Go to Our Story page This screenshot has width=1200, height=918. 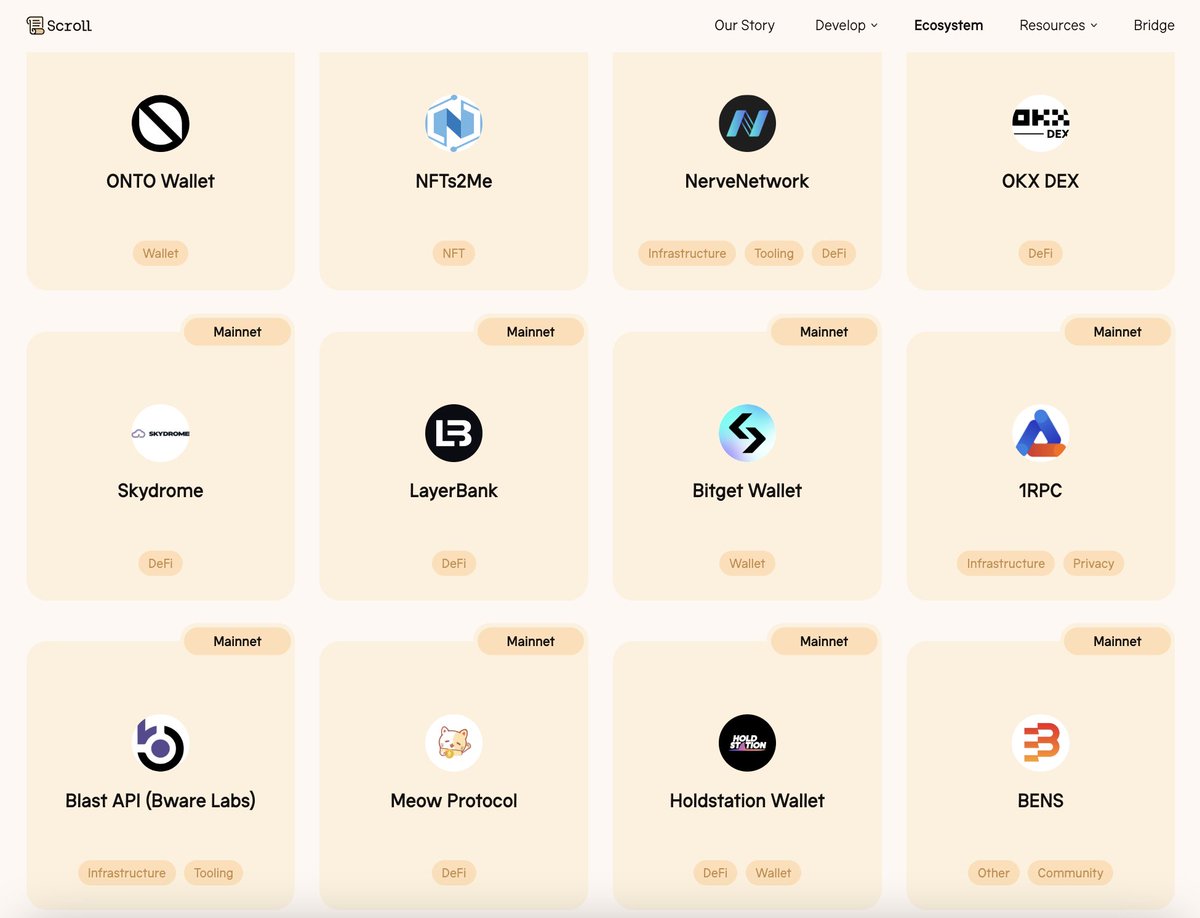pyautogui.click(x=744, y=25)
